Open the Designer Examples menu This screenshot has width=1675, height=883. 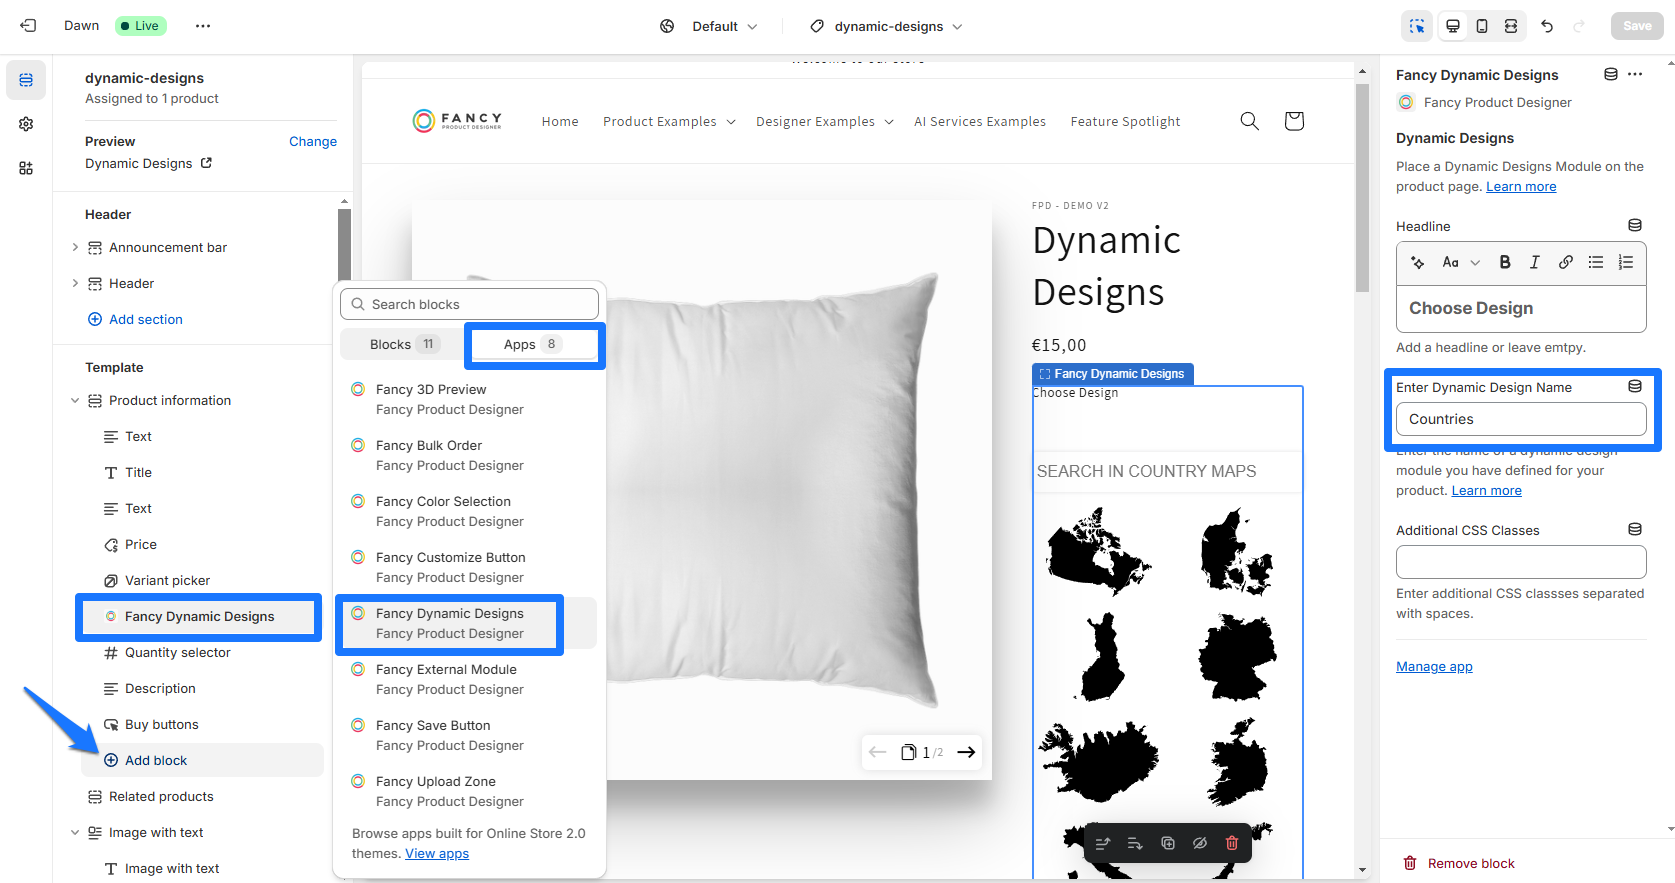[825, 121]
